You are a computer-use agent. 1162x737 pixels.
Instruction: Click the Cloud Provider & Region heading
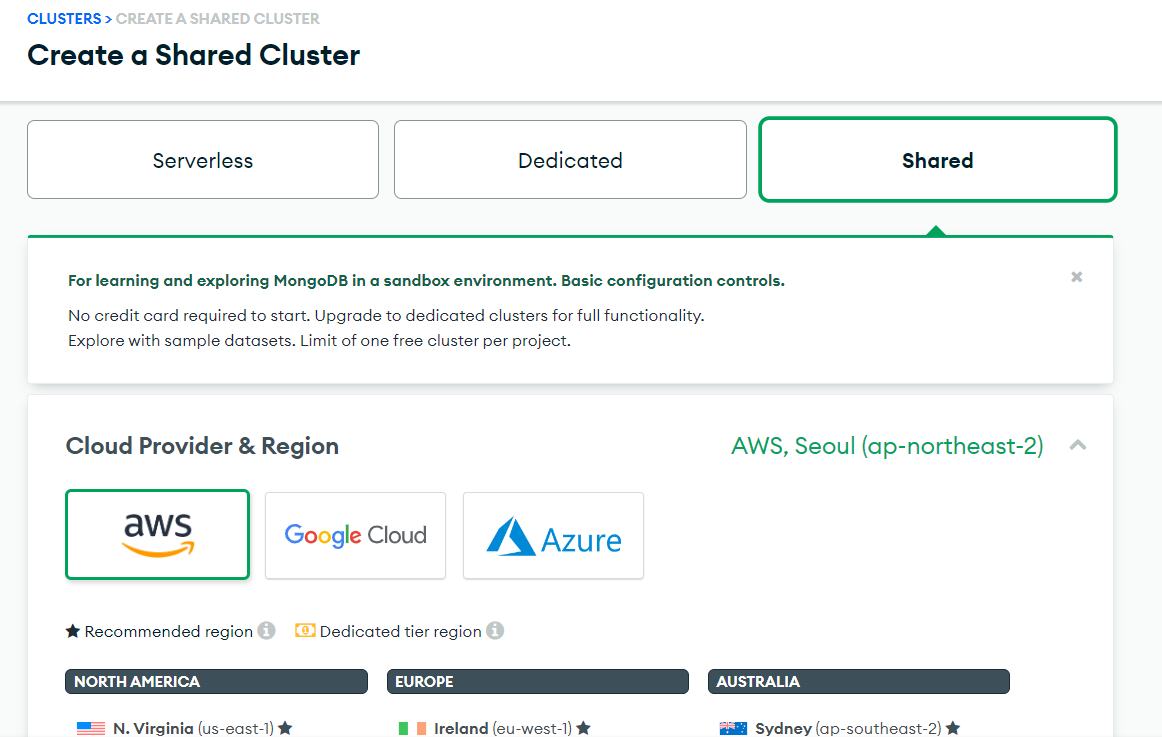[202, 446]
